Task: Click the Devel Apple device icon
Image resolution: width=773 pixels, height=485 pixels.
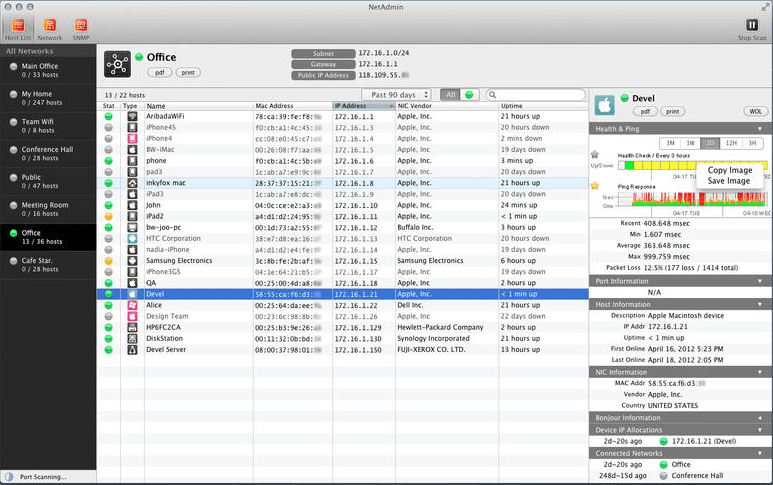Action: click(604, 105)
